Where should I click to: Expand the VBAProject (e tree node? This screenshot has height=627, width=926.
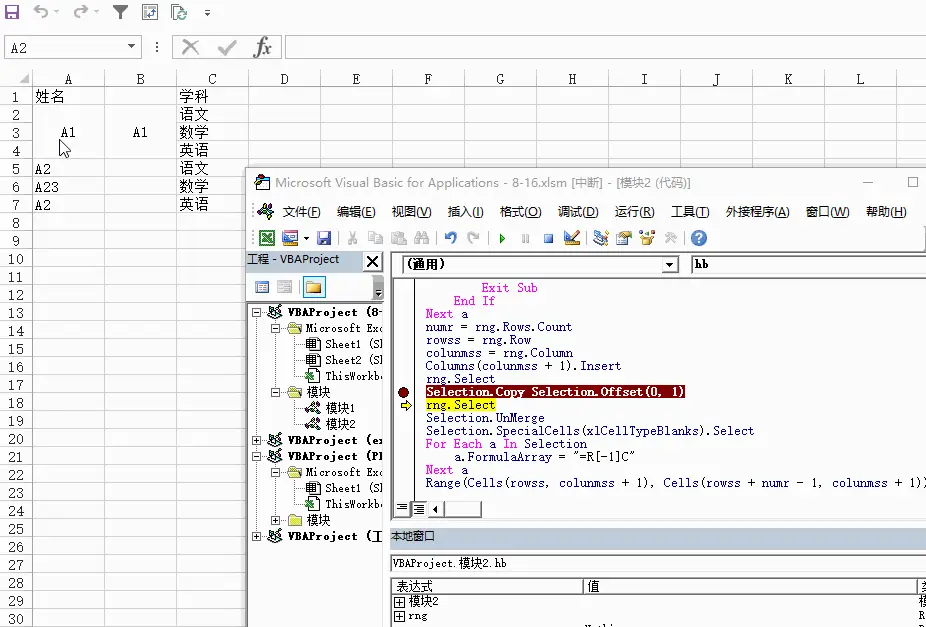coord(256,440)
